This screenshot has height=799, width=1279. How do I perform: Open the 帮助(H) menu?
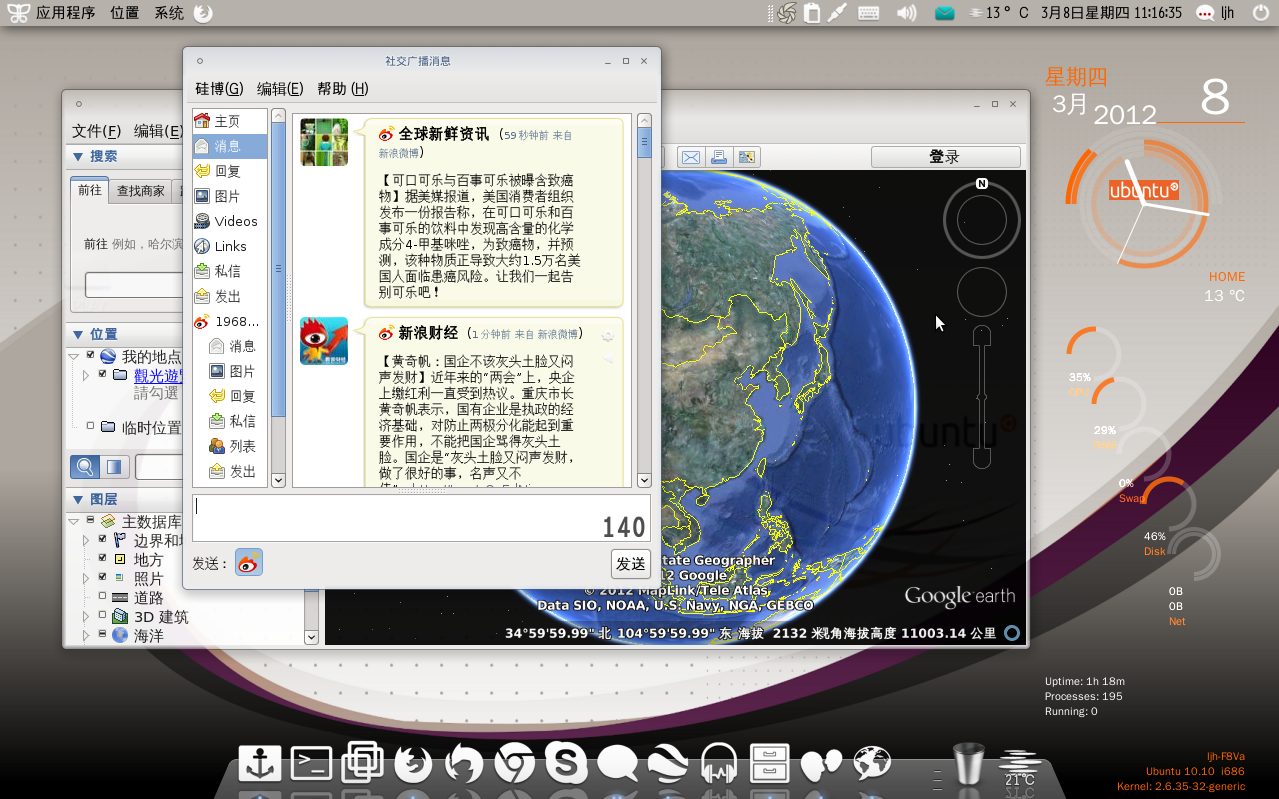coord(343,88)
